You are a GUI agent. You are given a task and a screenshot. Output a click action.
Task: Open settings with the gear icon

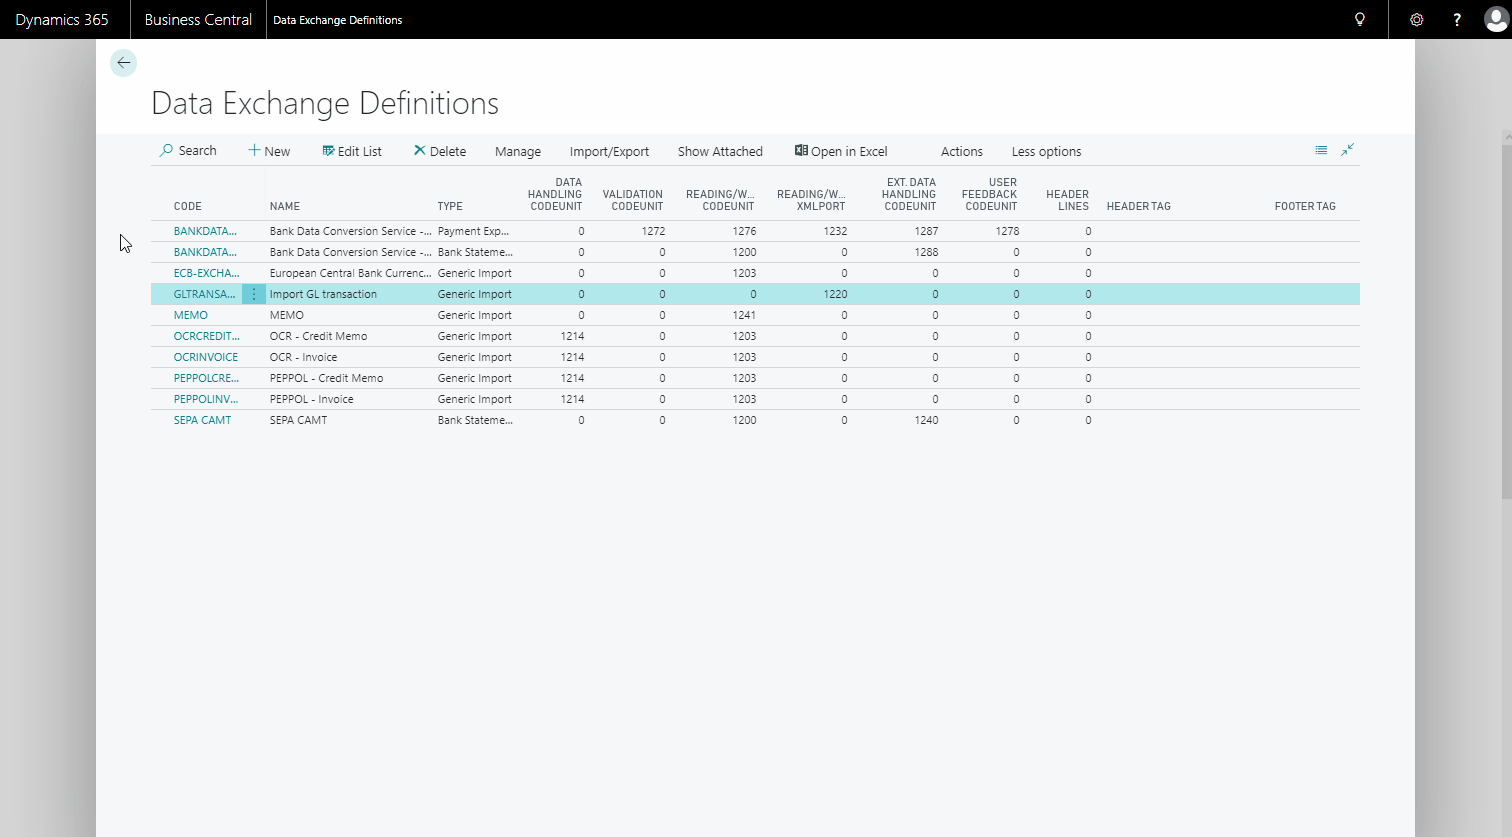[1416, 19]
